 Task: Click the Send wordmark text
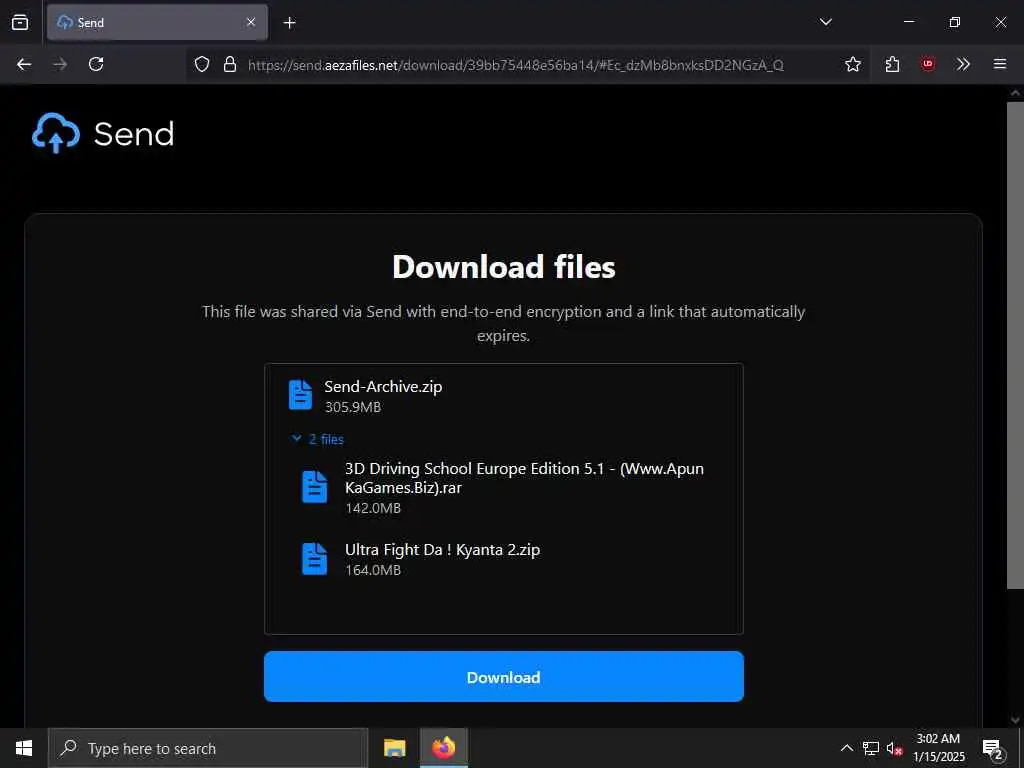click(x=134, y=134)
